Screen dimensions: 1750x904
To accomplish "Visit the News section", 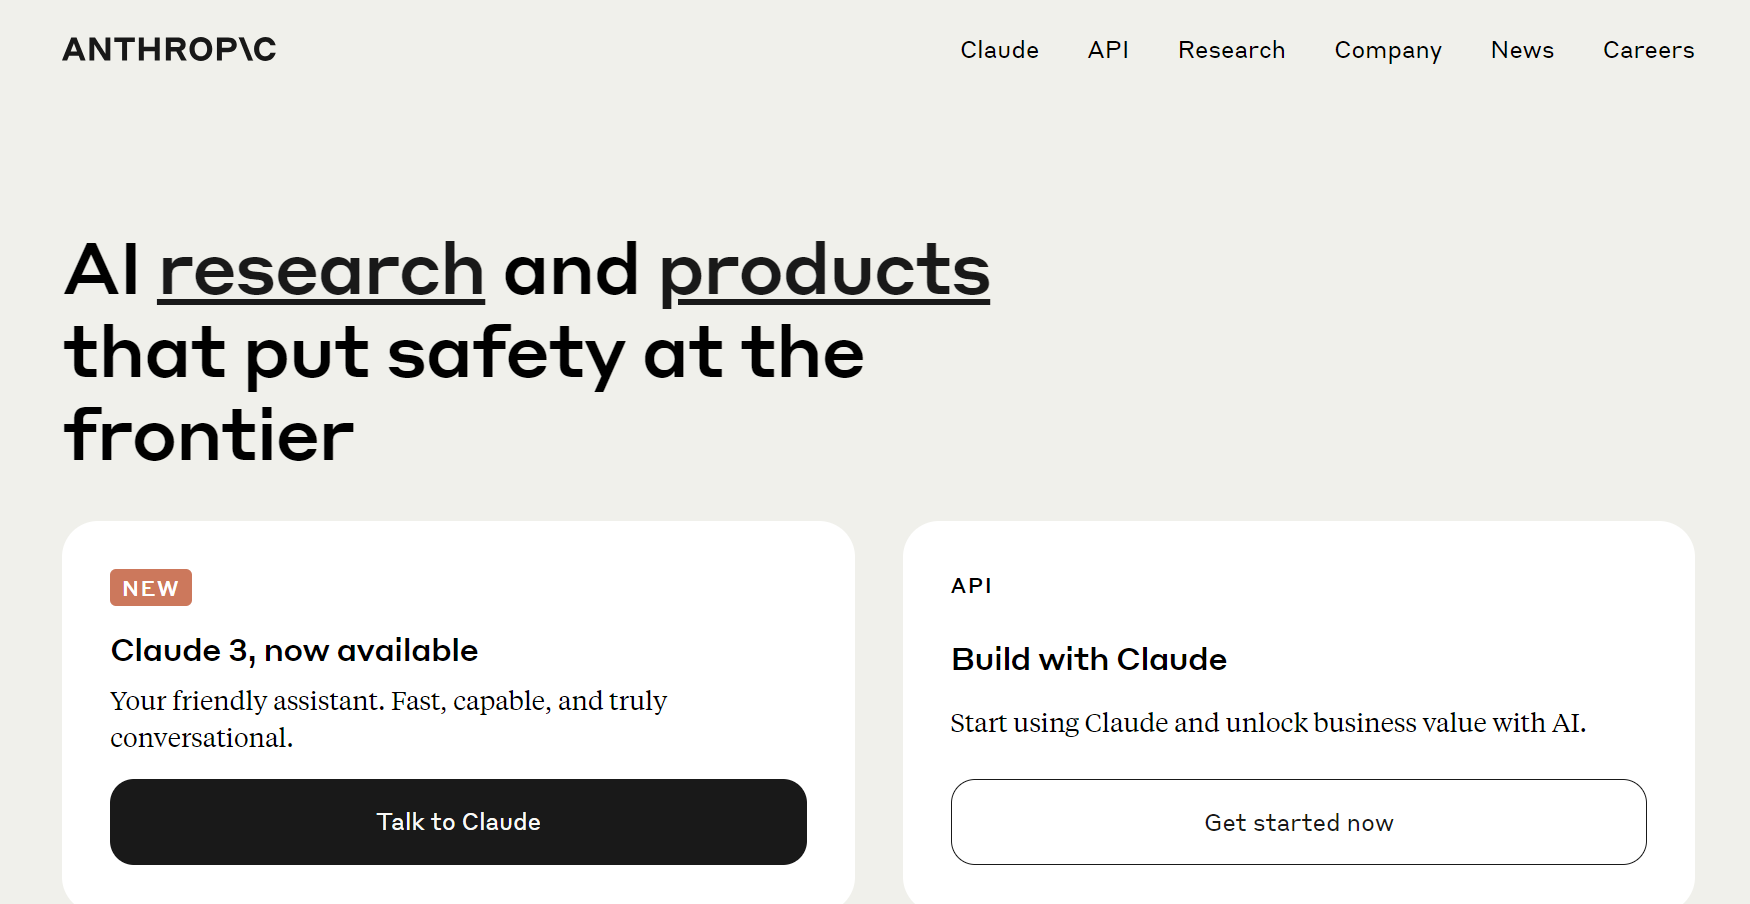I will click(x=1522, y=50).
